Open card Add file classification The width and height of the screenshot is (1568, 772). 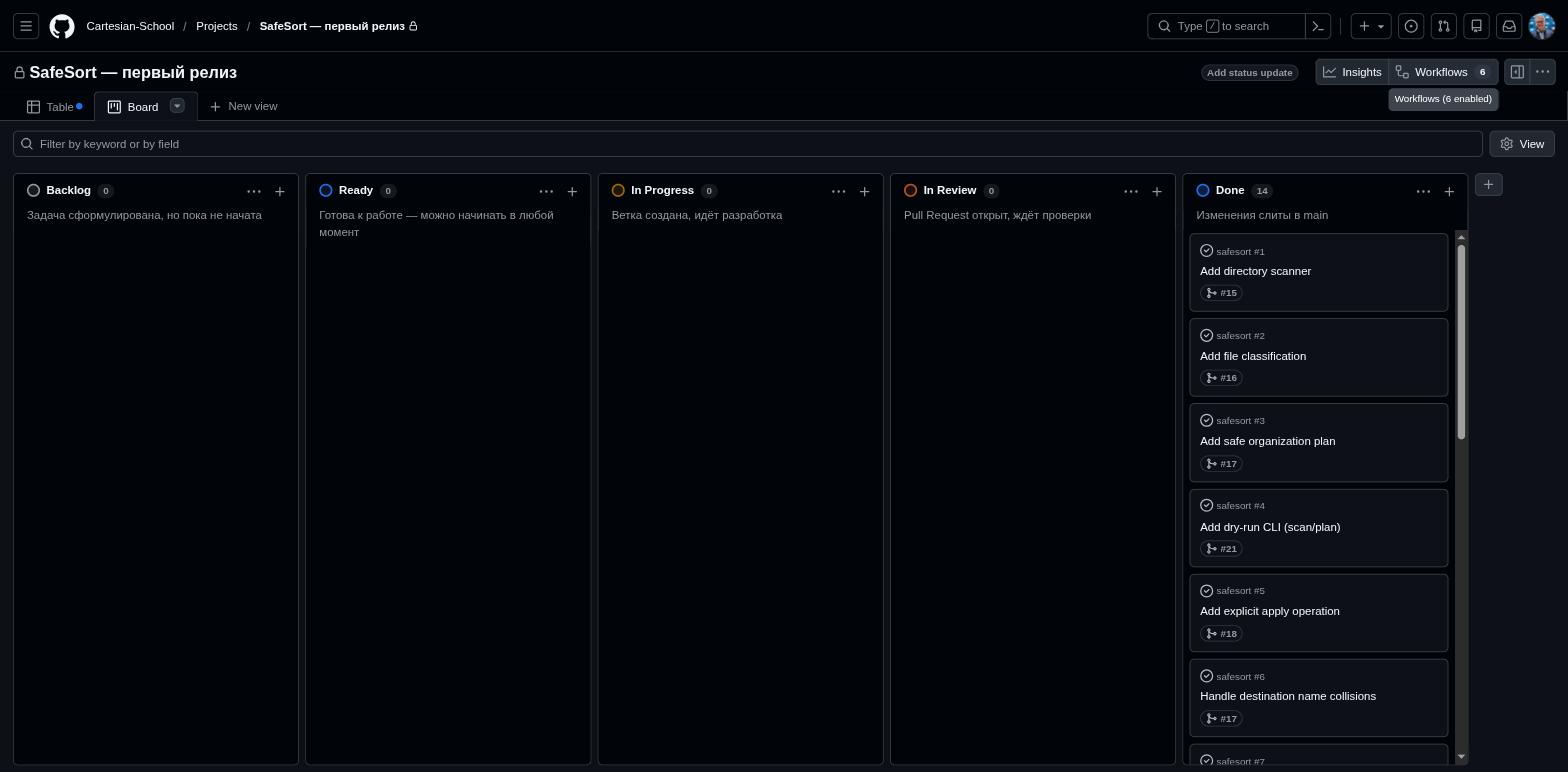[x=1253, y=356]
